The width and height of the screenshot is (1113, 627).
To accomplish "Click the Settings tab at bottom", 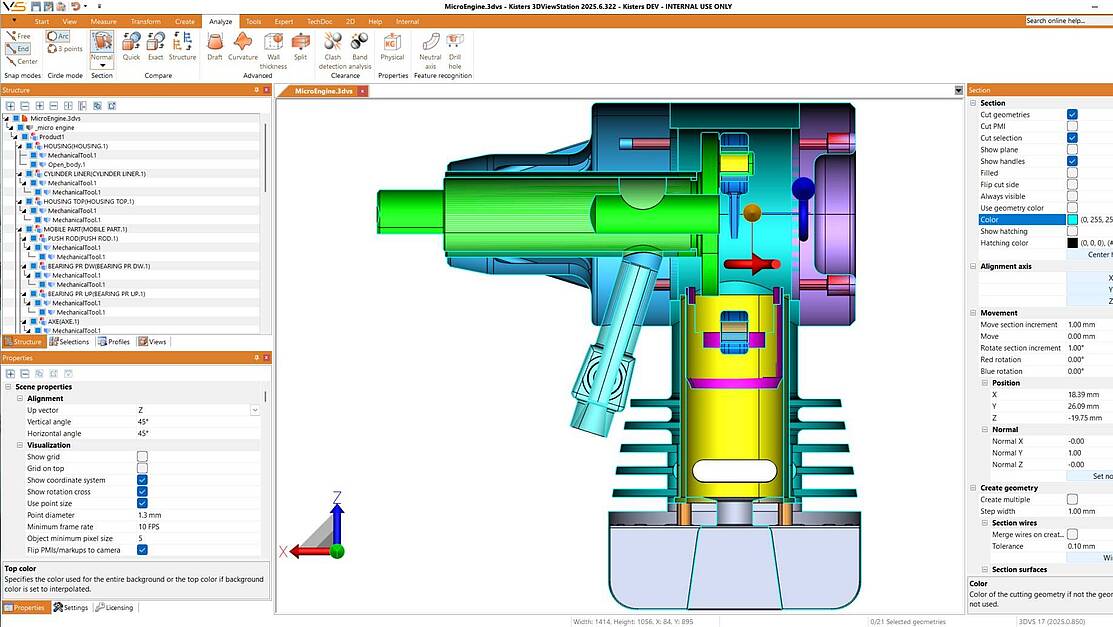I will [71, 607].
